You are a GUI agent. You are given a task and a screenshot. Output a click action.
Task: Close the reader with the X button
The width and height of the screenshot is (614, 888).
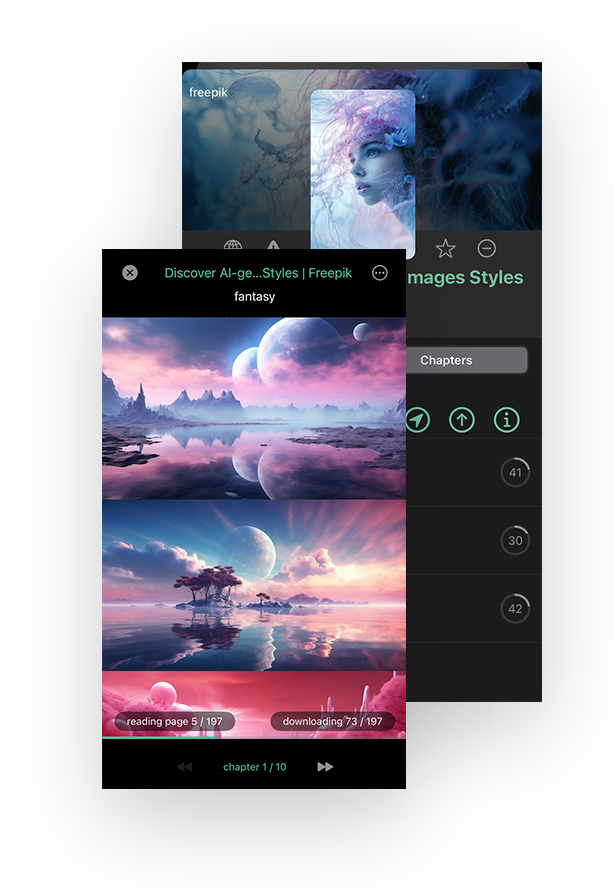coord(130,273)
